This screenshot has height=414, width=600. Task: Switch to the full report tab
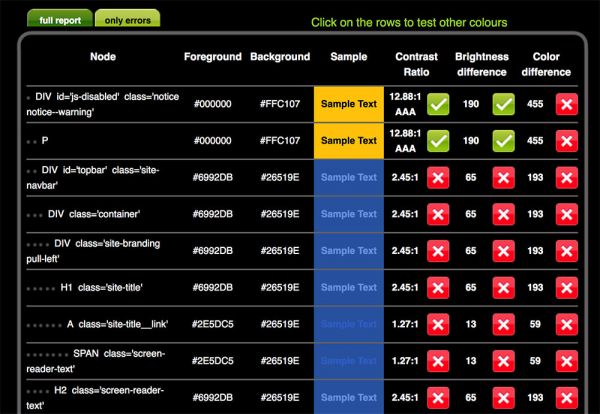click(60, 19)
